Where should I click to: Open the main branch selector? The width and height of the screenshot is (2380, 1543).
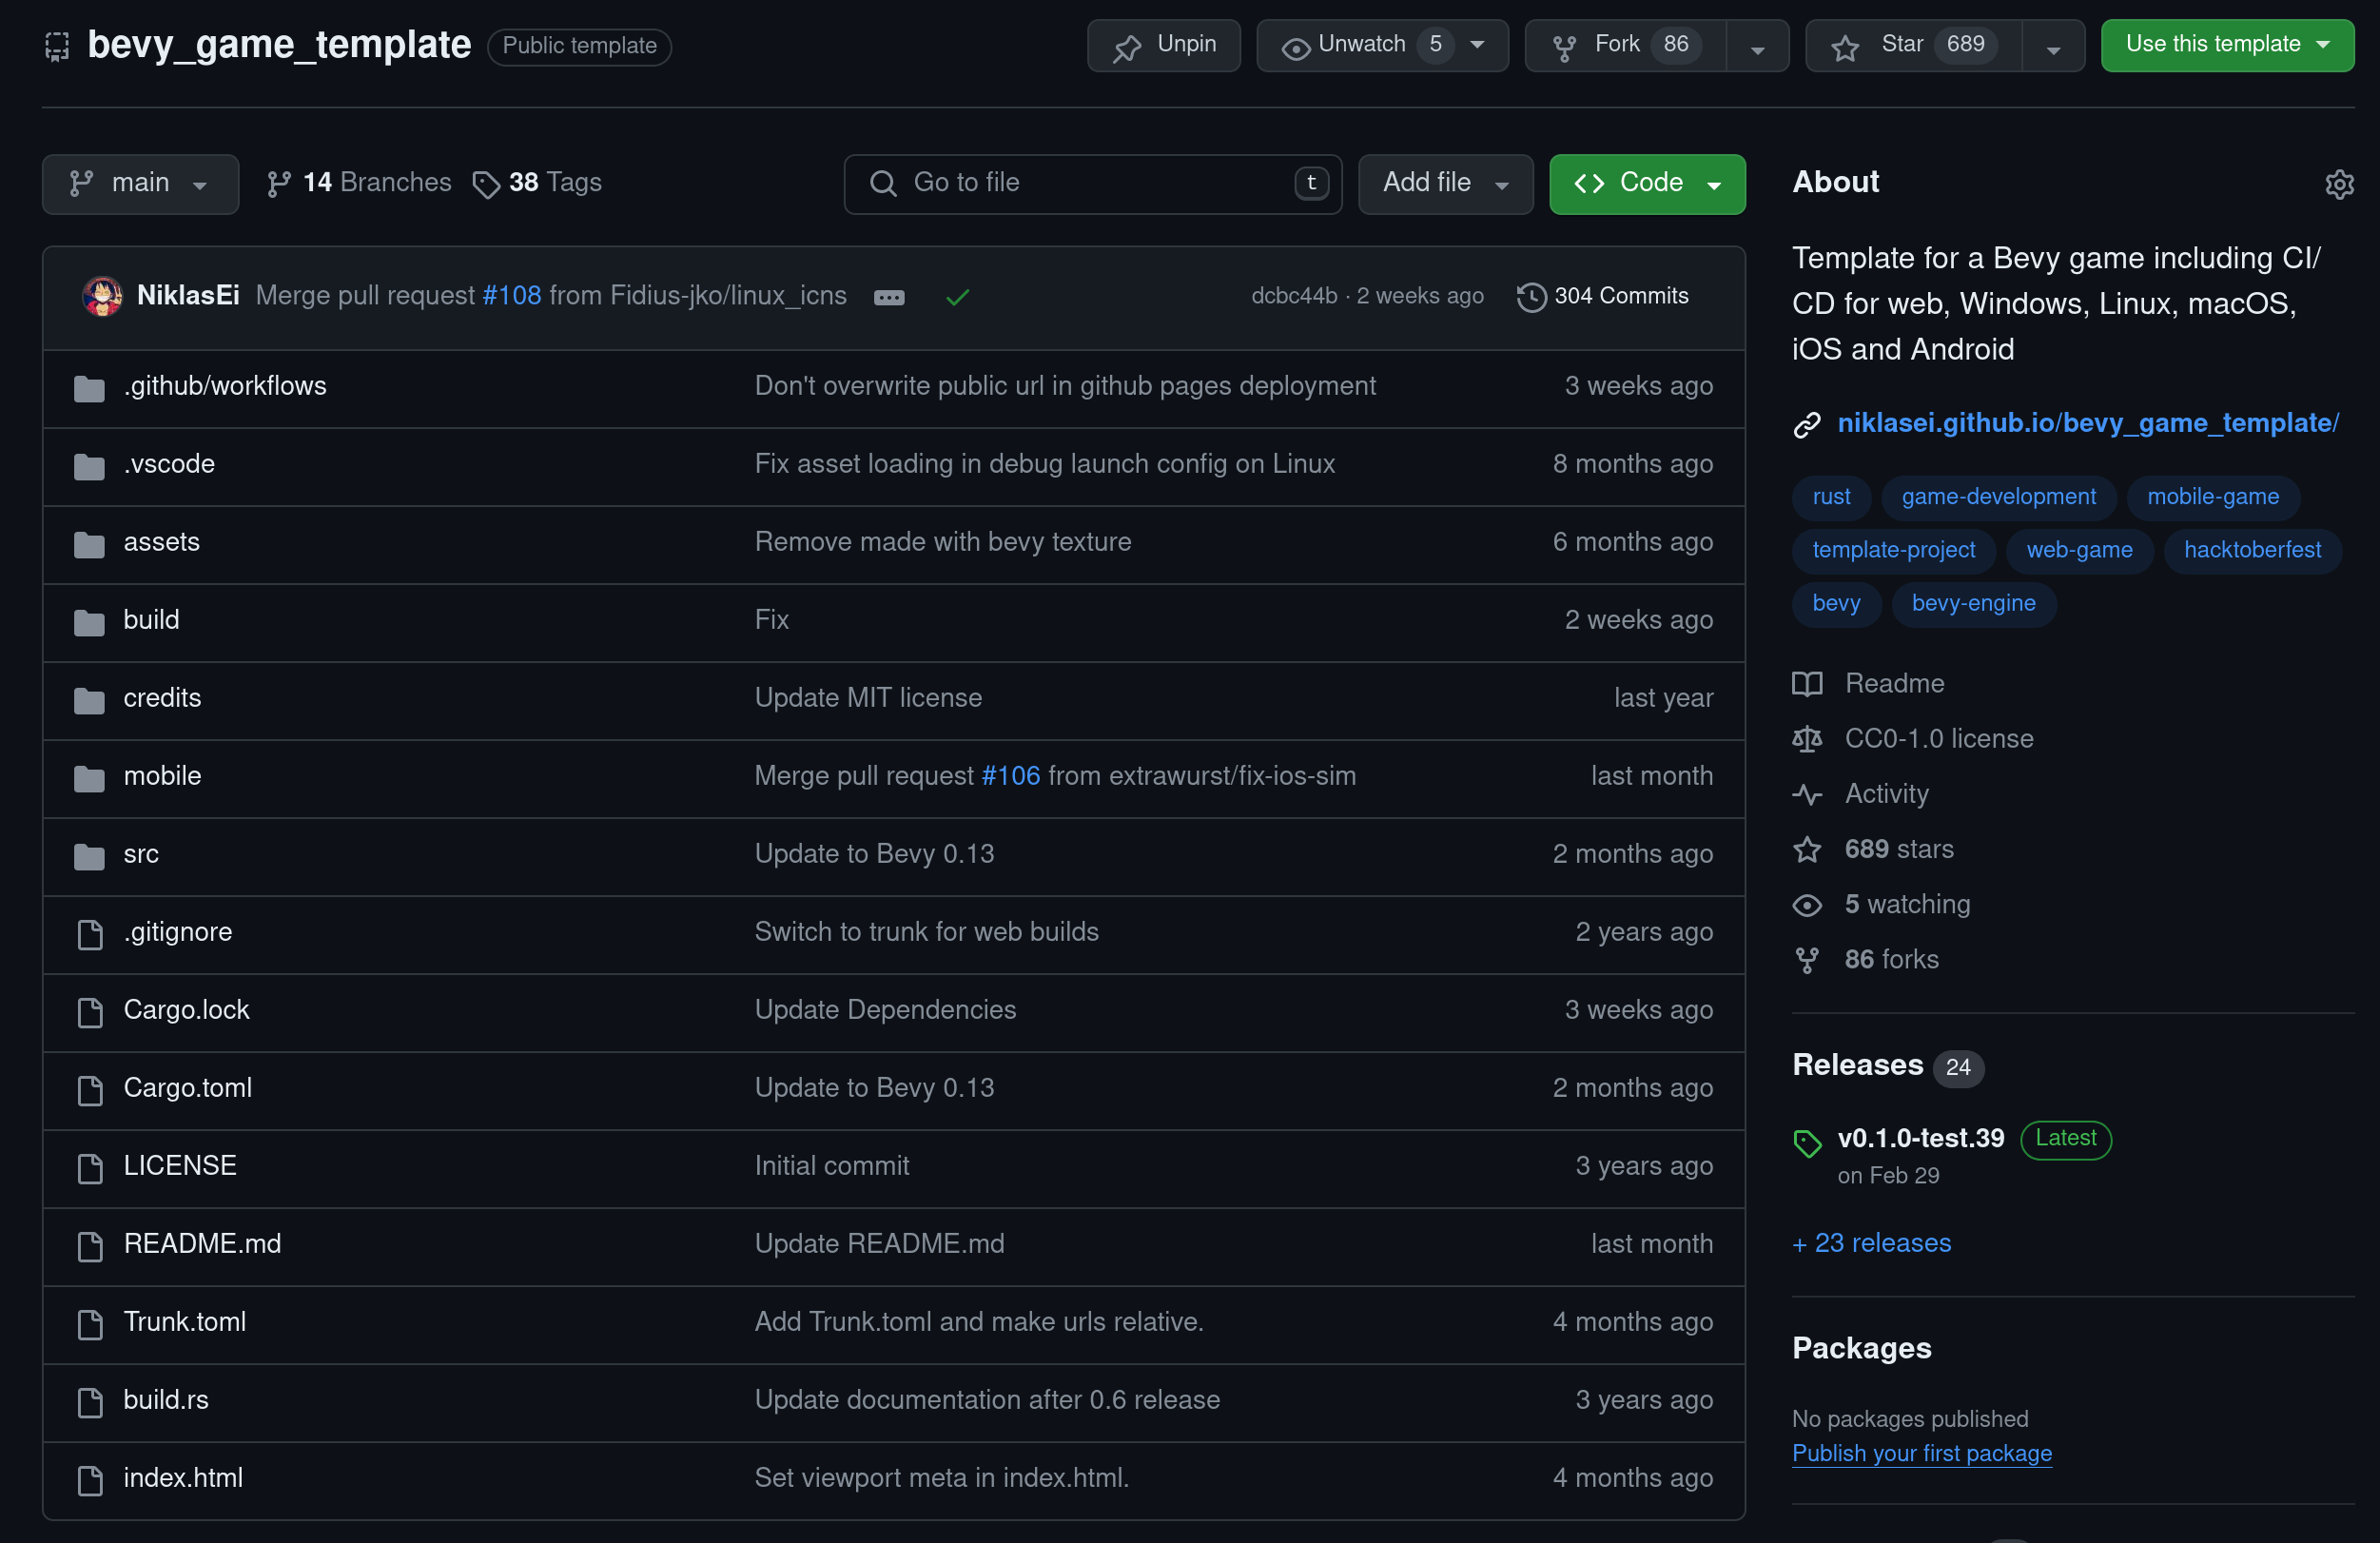[x=140, y=184]
